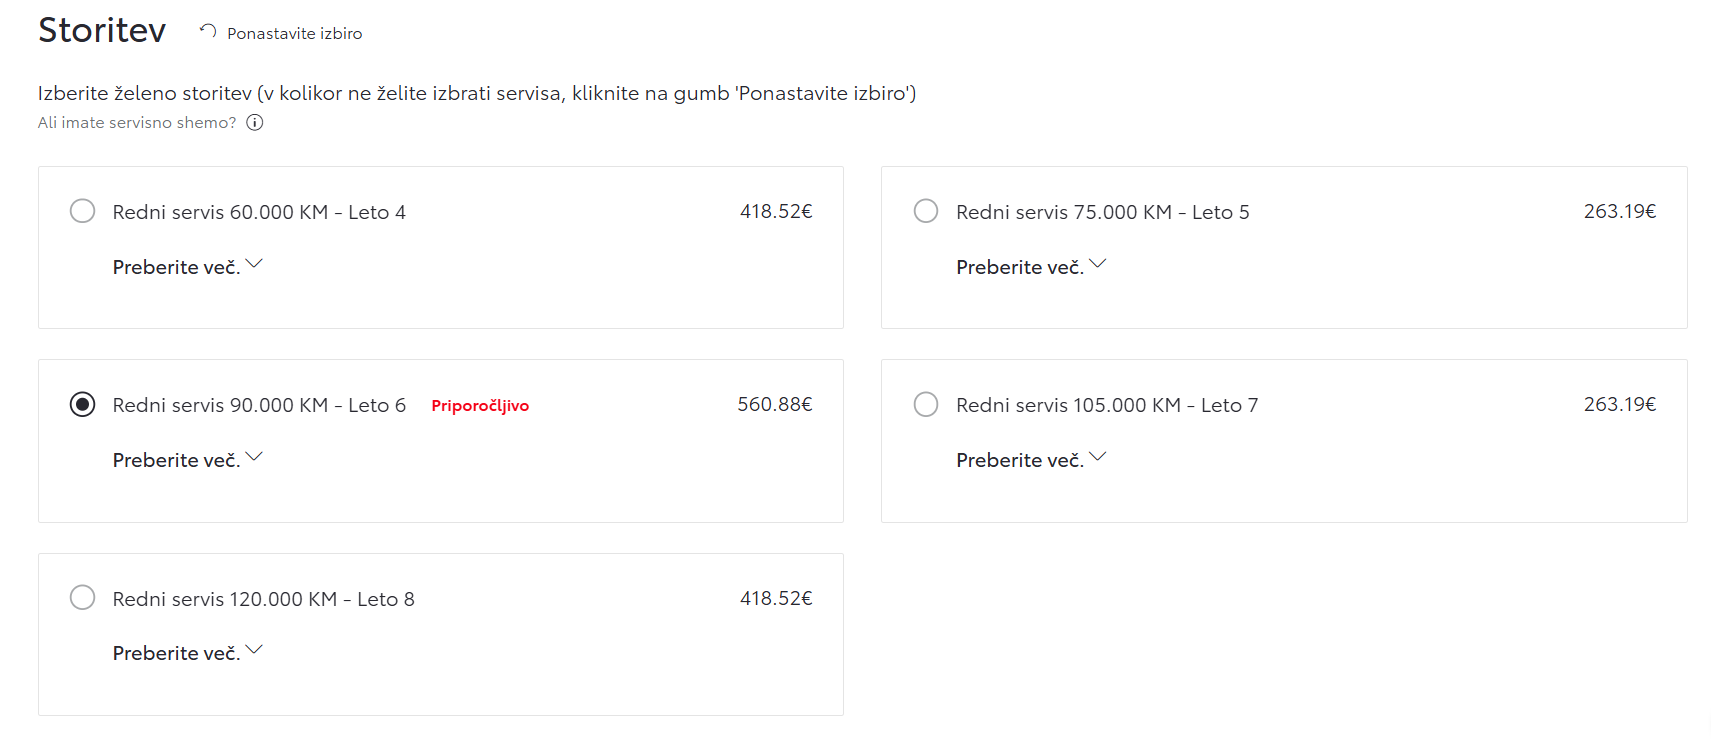
Task: Select Redni servis 60.000 KM radio button
Action: (83, 211)
